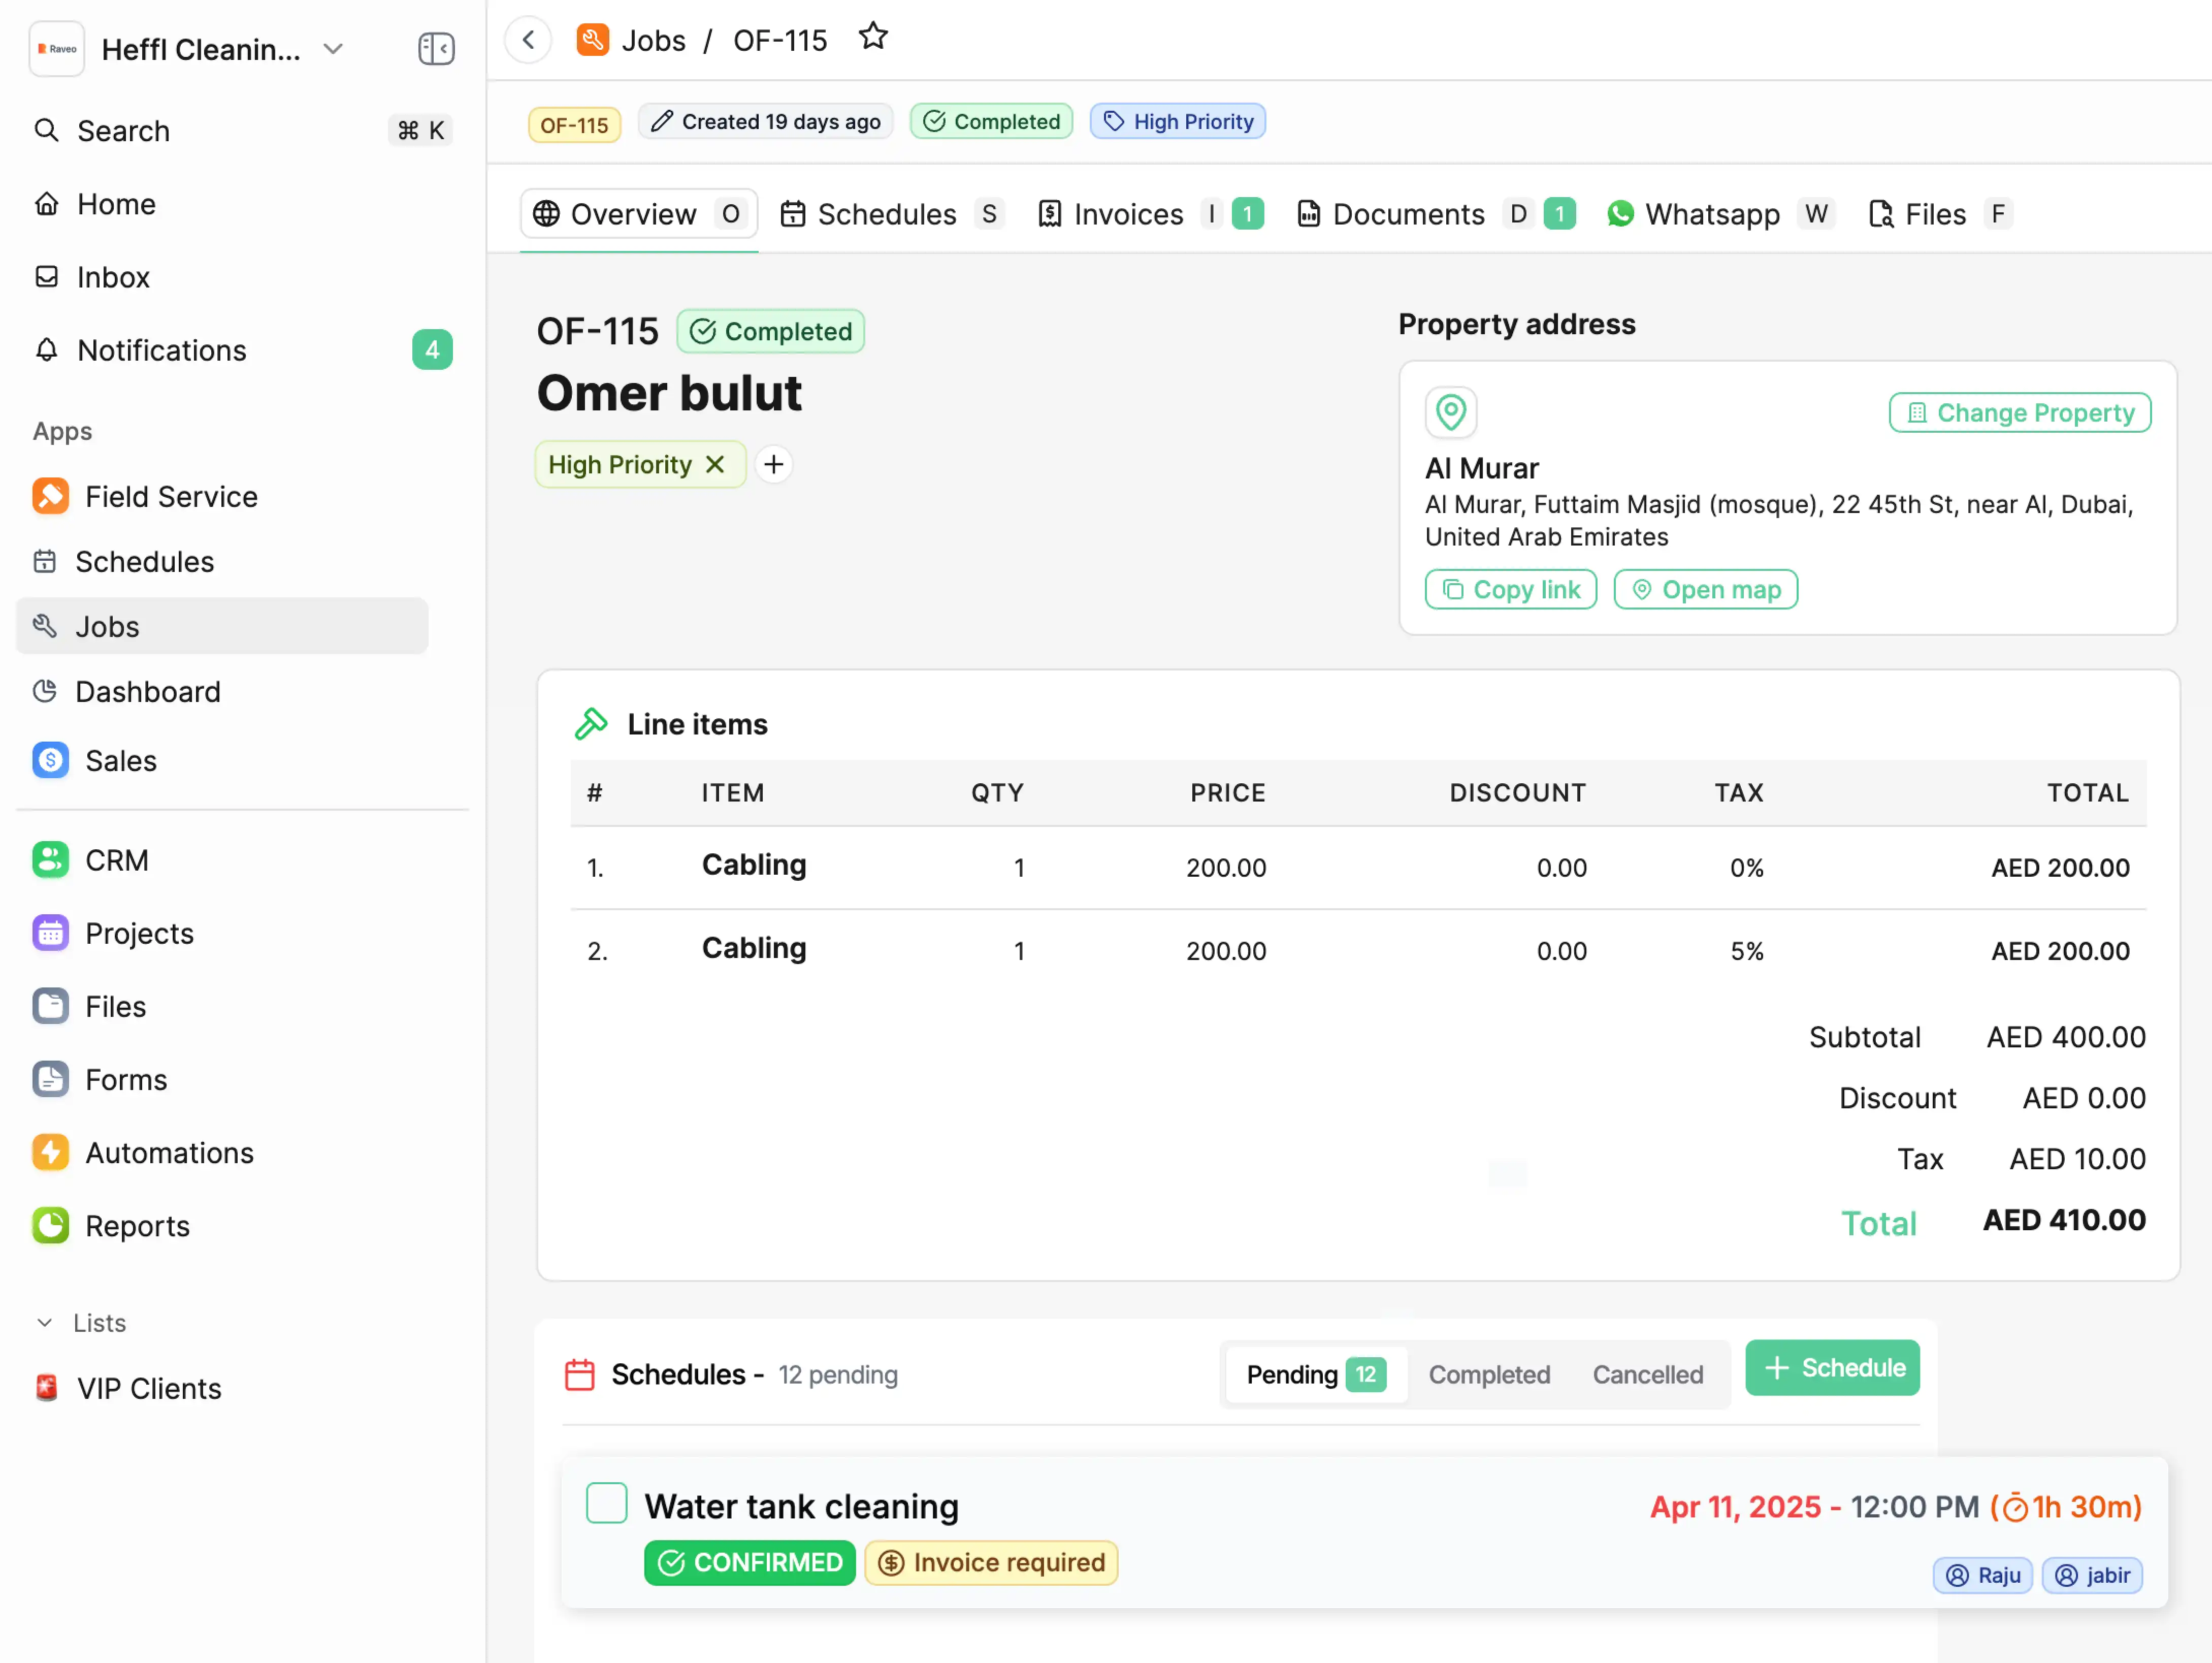The height and width of the screenshot is (1663, 2212).
Task: Click the property location pin icon
Action: click(1450, 412)
